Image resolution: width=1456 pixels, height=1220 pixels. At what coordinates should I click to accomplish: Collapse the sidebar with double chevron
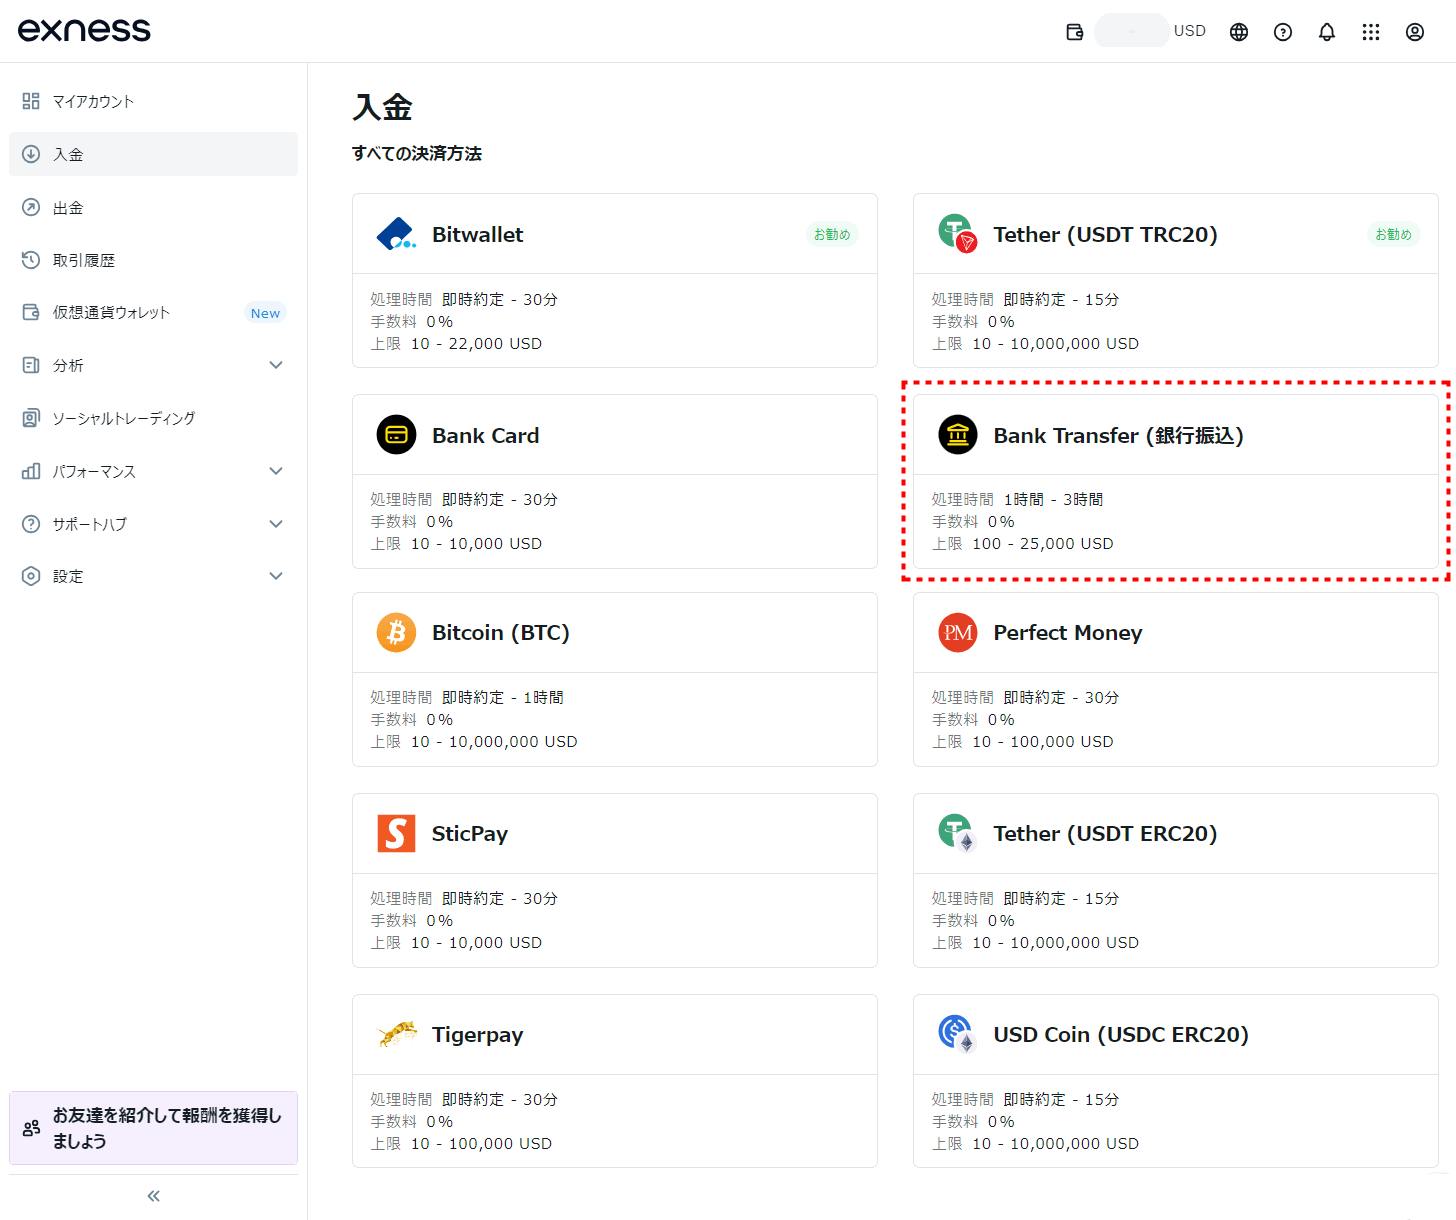[x=153, y=1196]
